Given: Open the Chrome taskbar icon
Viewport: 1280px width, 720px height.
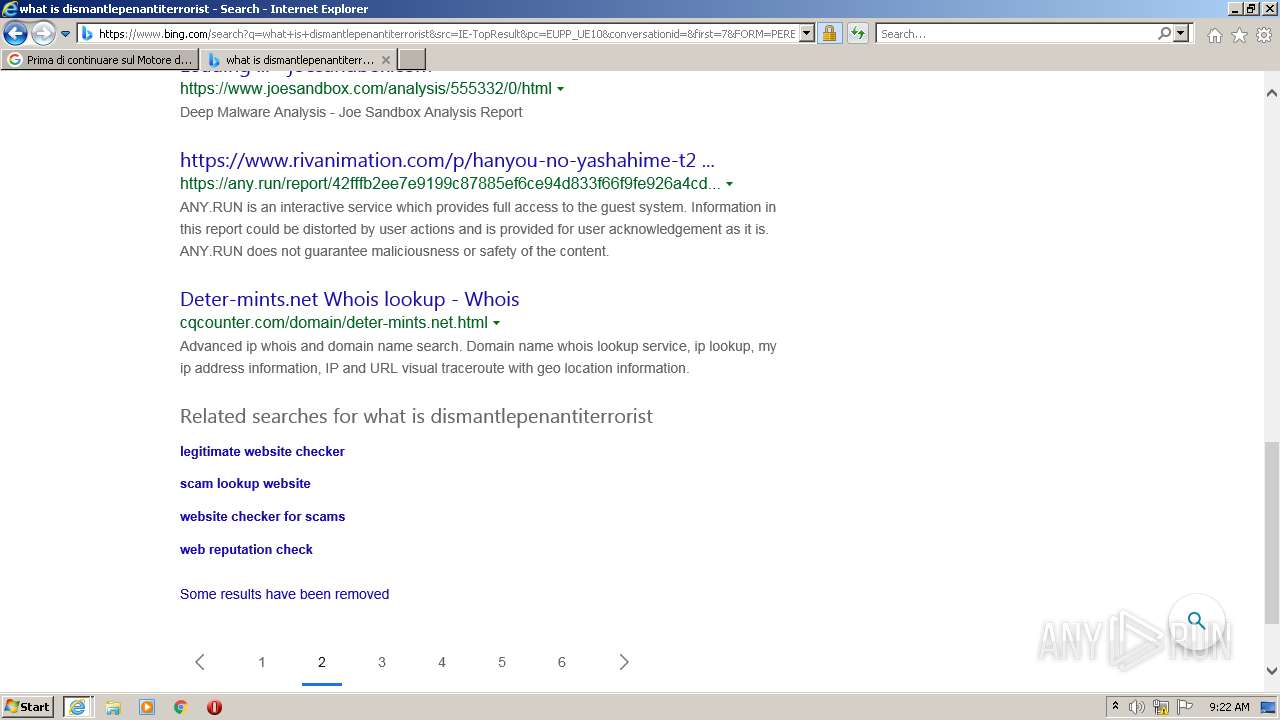Looking at the screenshot, I should coord(181,707).
